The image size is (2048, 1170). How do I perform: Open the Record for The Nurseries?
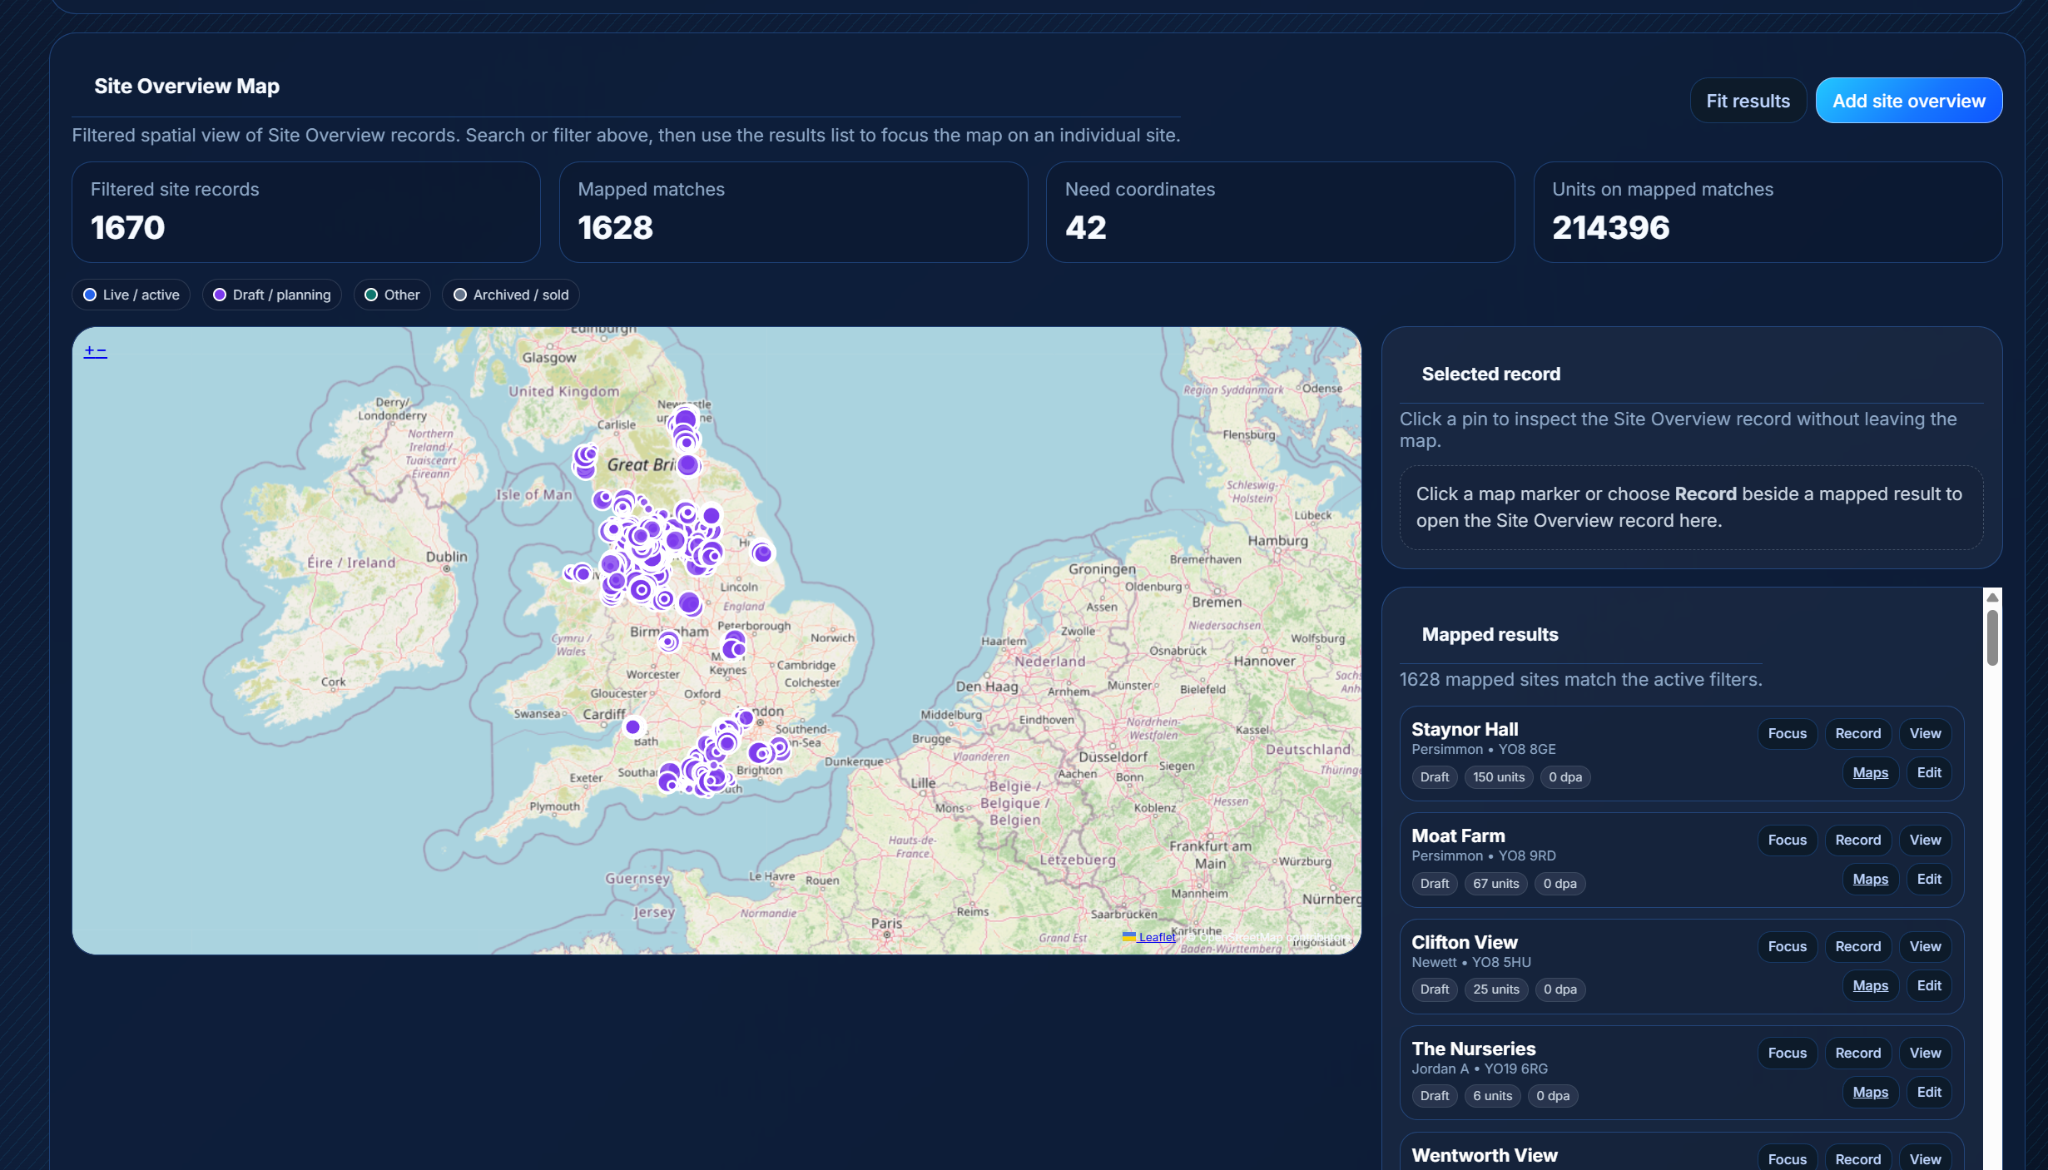(x=1858, y=1053)
